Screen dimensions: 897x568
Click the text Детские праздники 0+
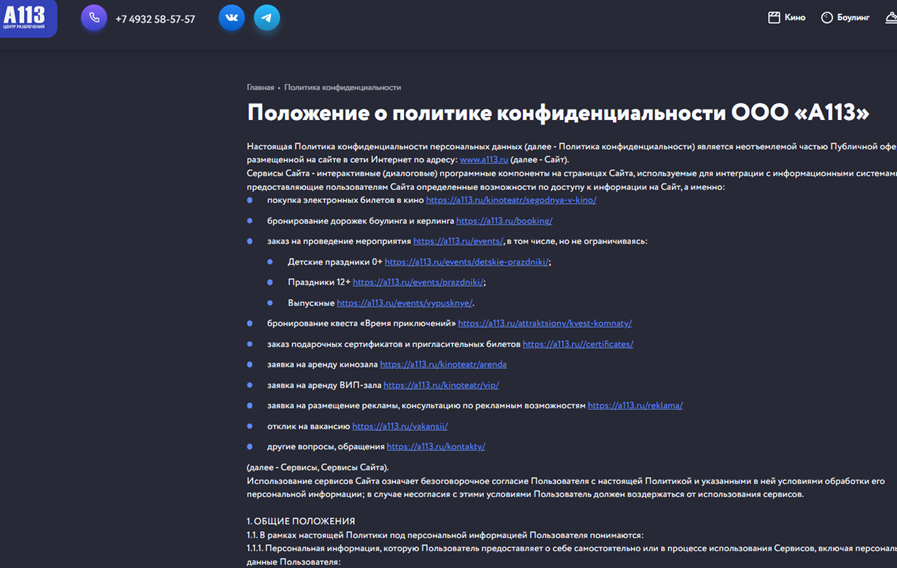[335, 262]
